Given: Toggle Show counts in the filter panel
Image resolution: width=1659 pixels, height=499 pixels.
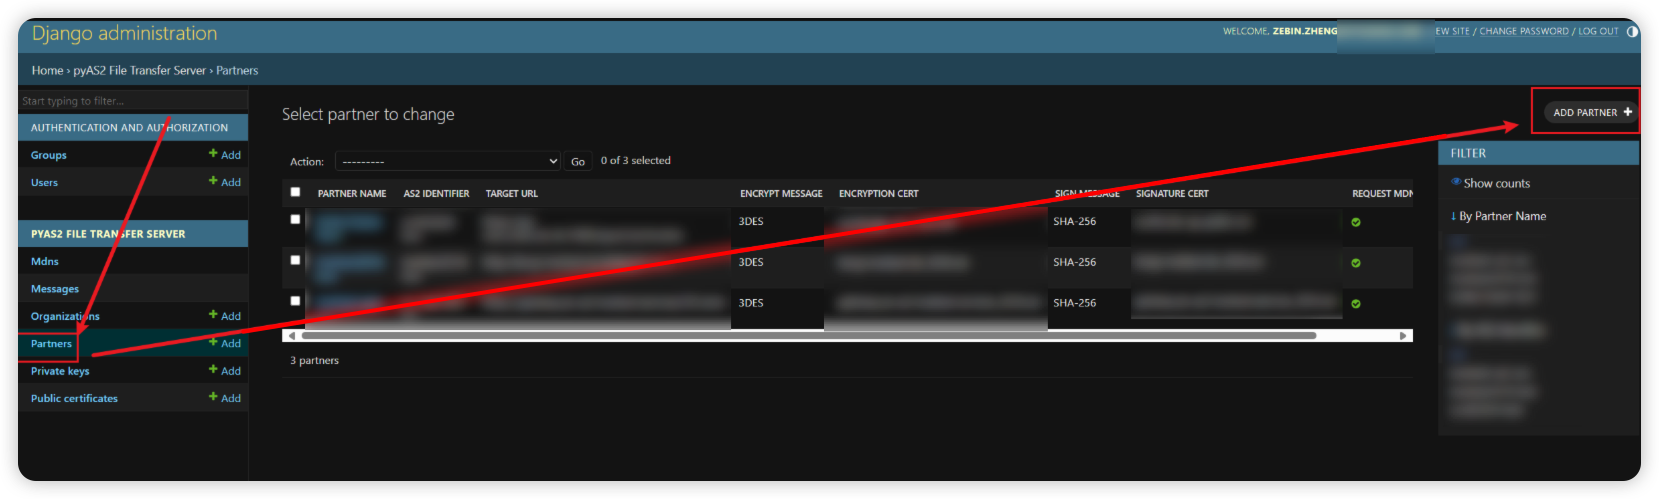Looking at the screenshot, I should (x=1495, y=183).
